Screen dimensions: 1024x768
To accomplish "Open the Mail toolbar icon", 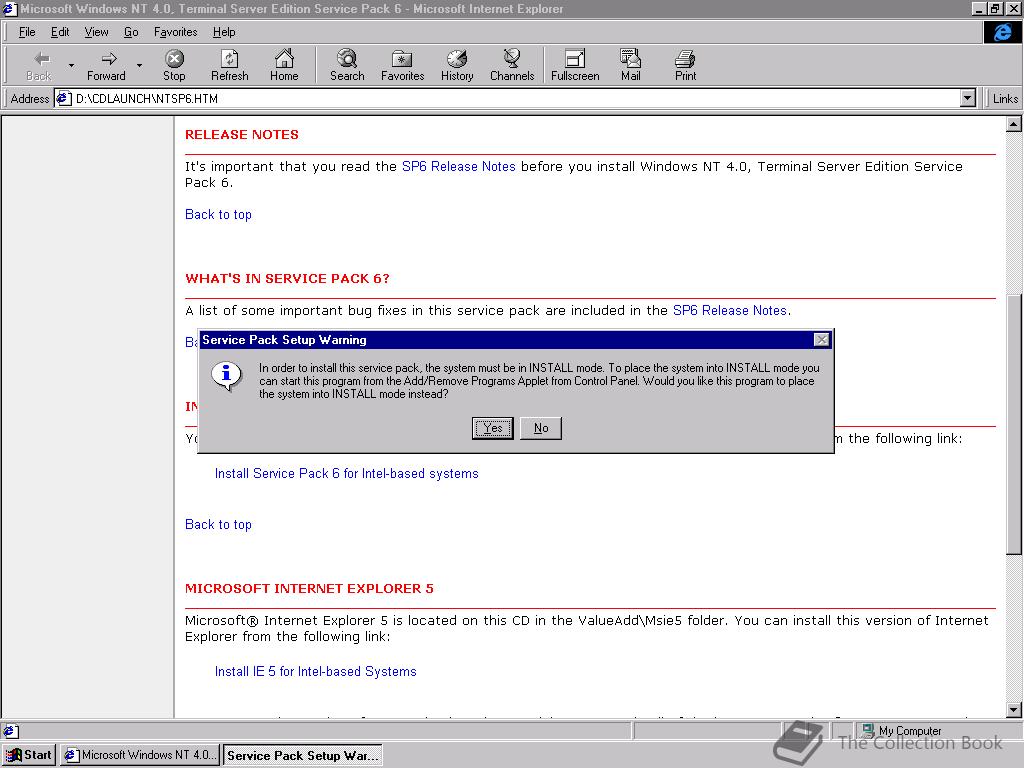I will click(630, 59).
